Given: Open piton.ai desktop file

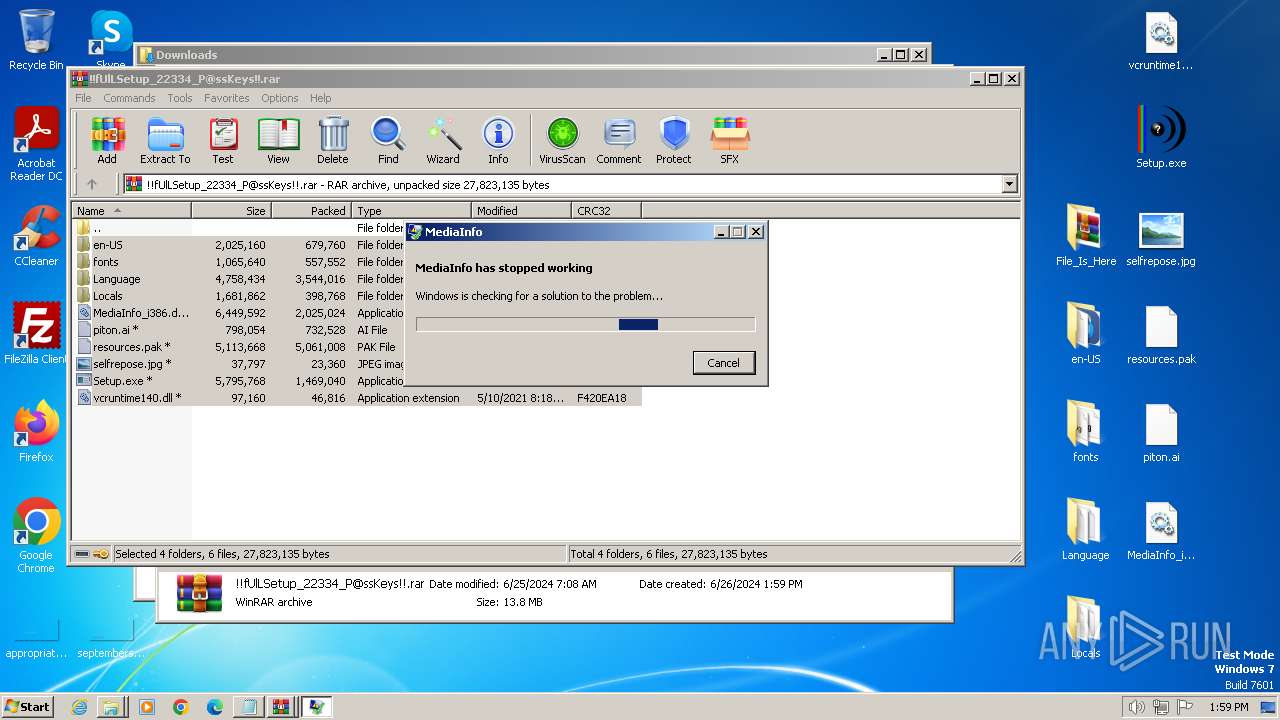Looking at the screenshot, I should pos(1161,432).
